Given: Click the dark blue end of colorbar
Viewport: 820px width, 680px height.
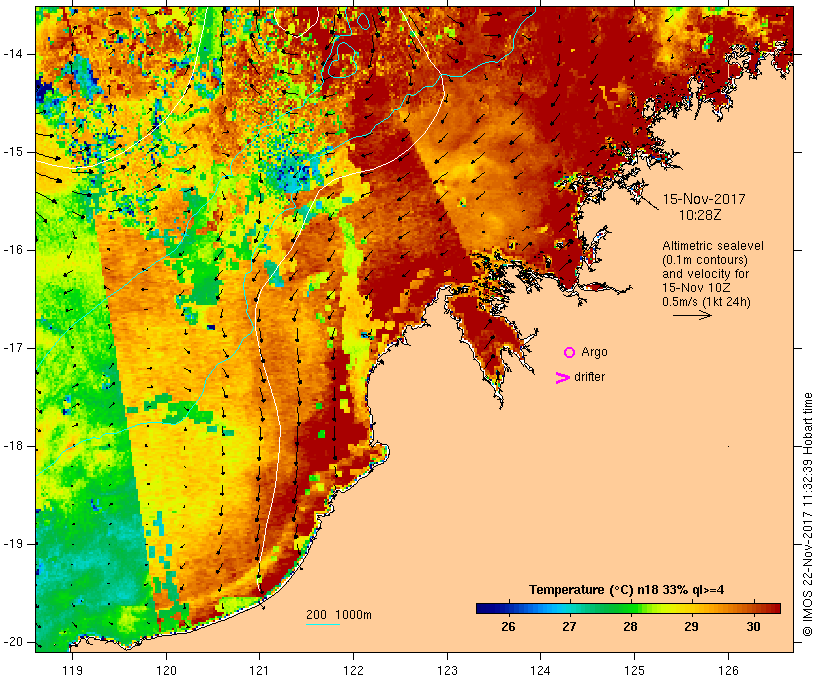Looking at the screenshot, I should click(x=484, y=608).
